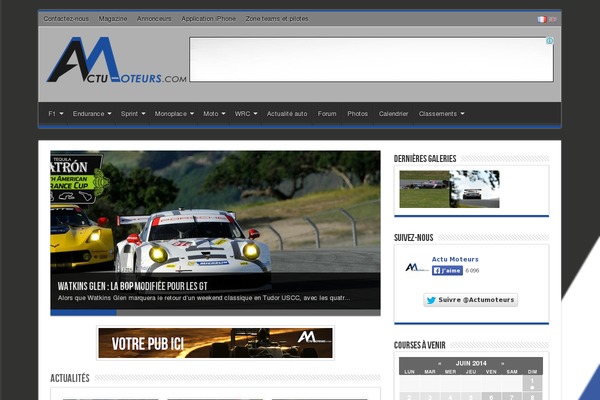Screen dimensions: 600x400
Task: Open the first gallery thumbnail in Dernières Galeries
Action: (424, 188)
